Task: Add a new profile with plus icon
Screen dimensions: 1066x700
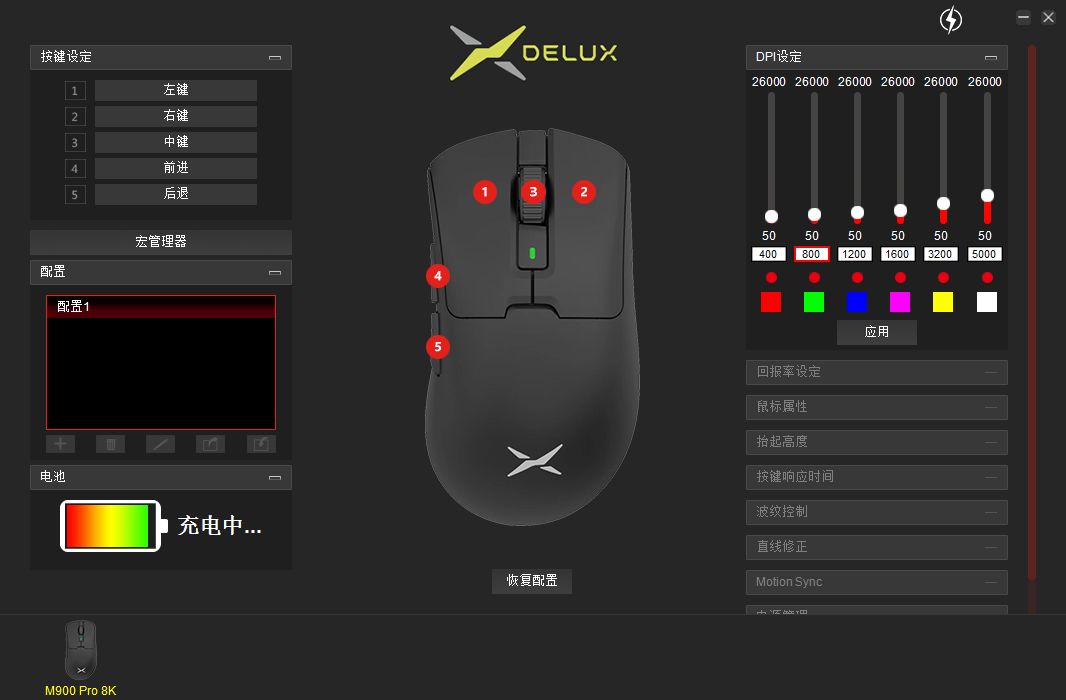Action: click(61, 444)
